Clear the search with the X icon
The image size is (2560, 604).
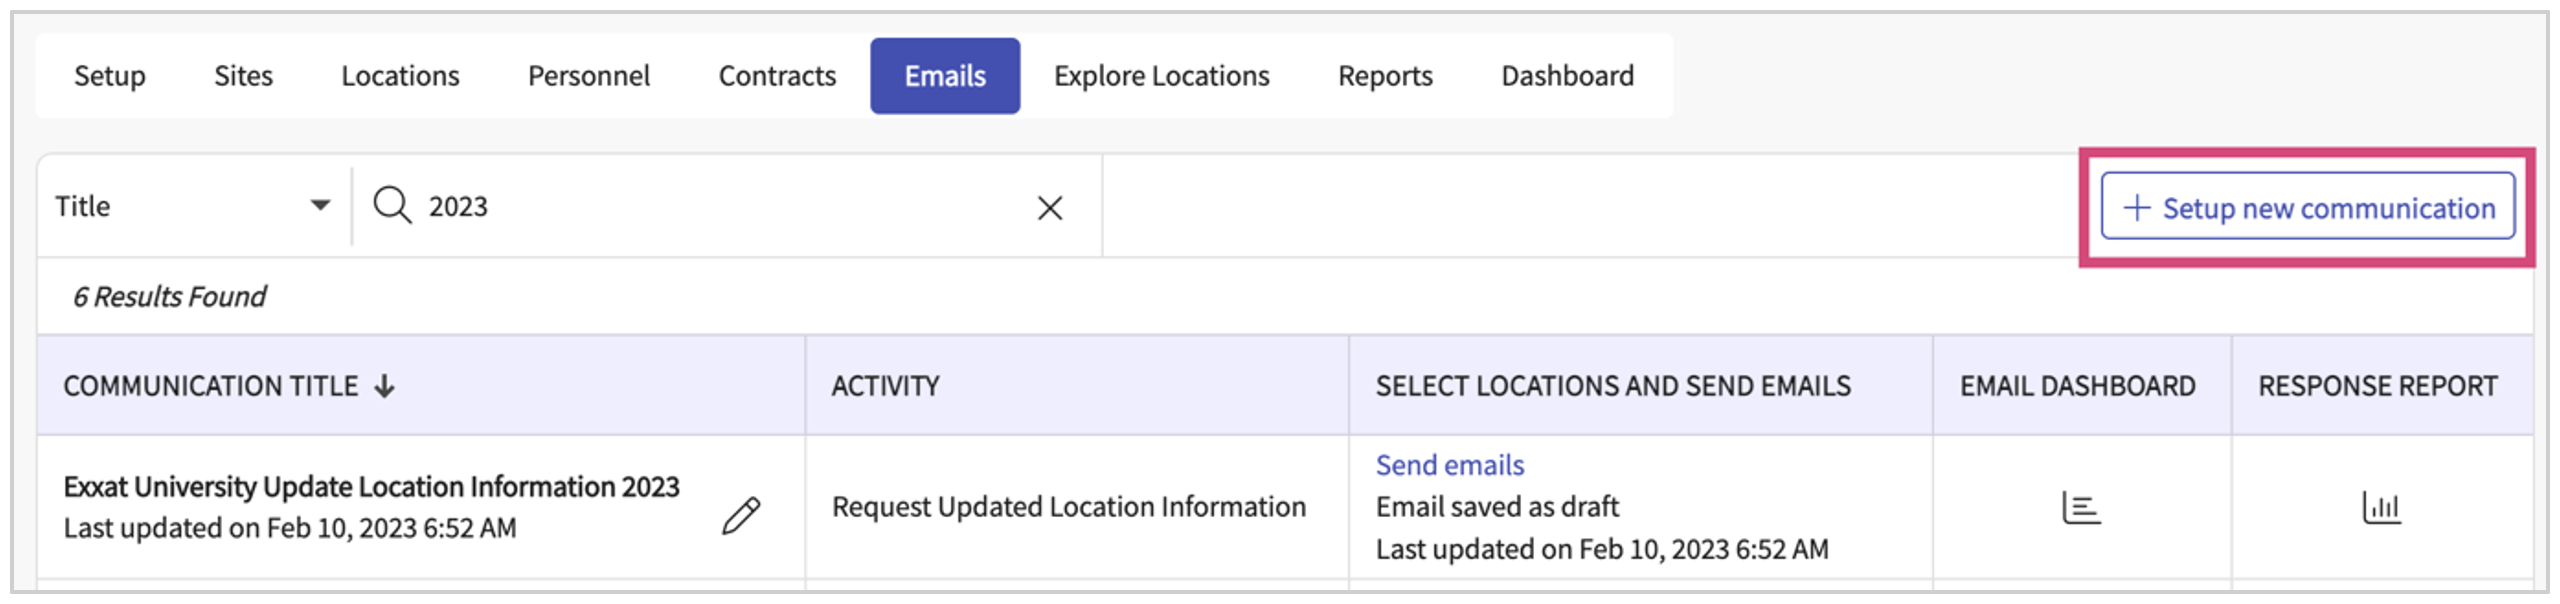click(x=1049, y=208)
